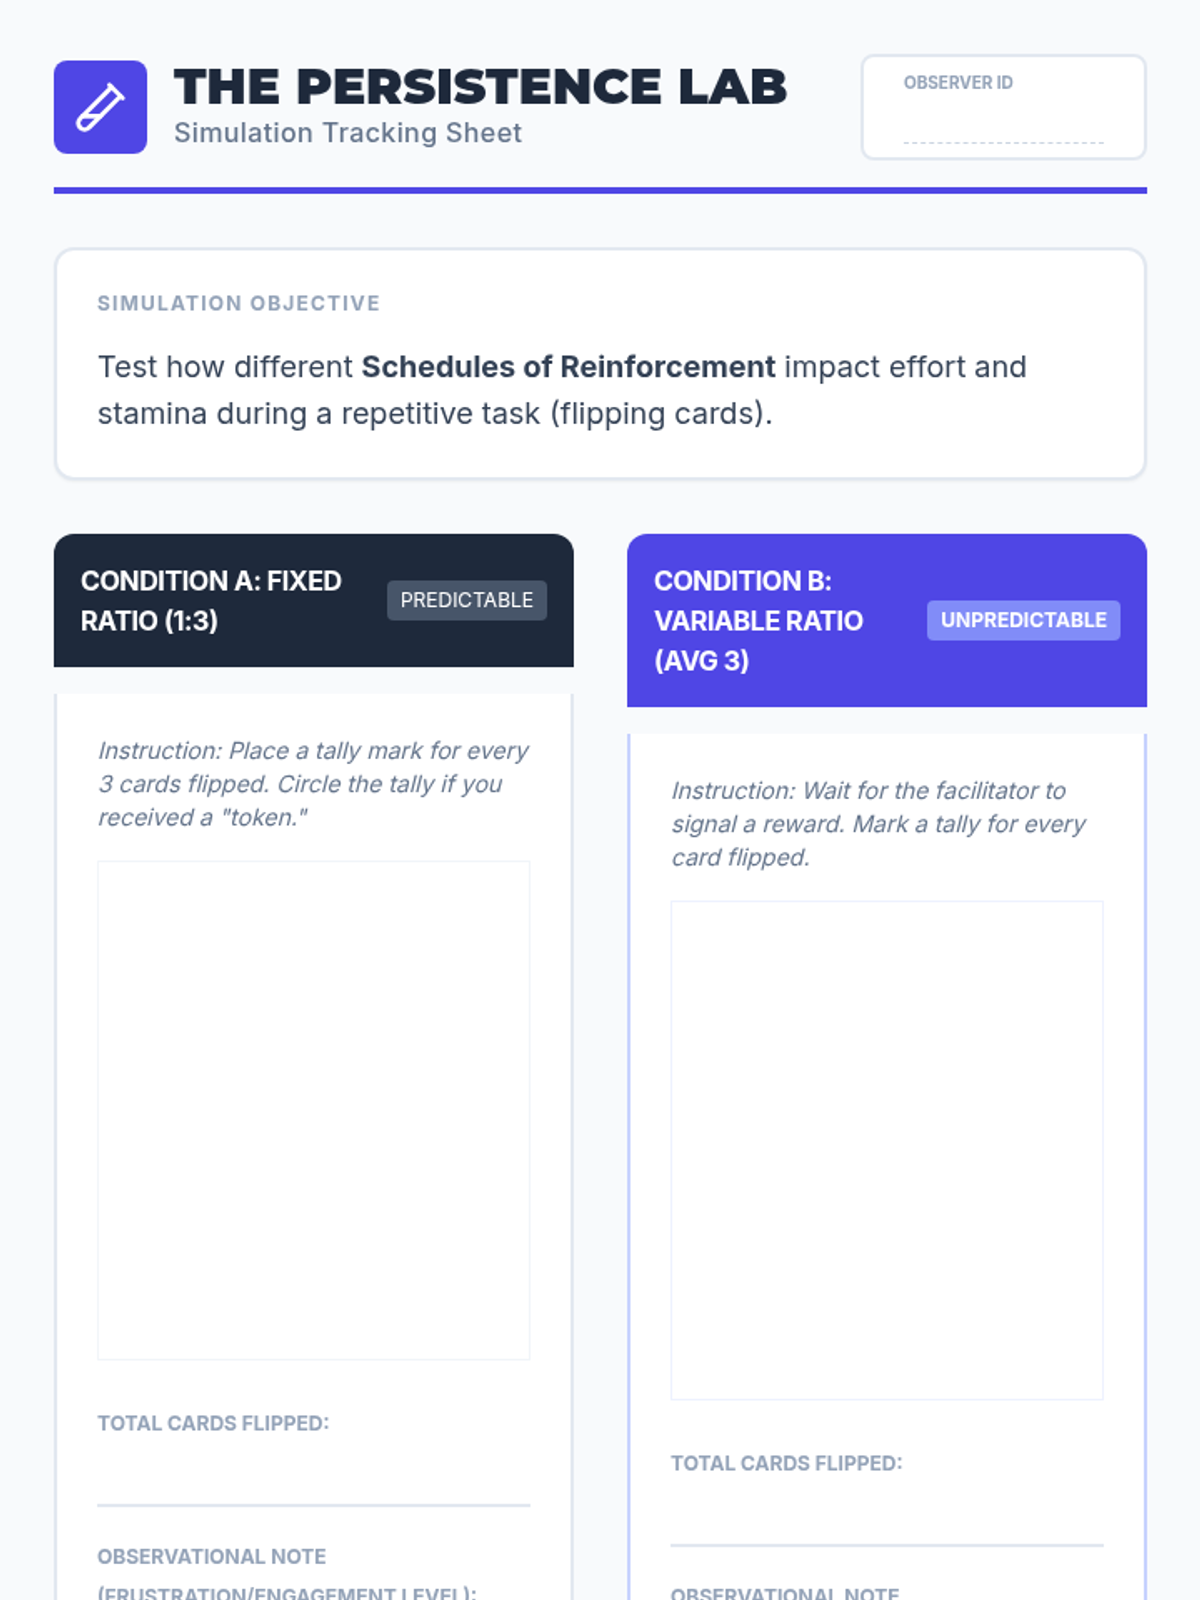This screenshot has height=1600, width=1200.
Task: Click the purple divider line under header
Action: tap(600, 190)
